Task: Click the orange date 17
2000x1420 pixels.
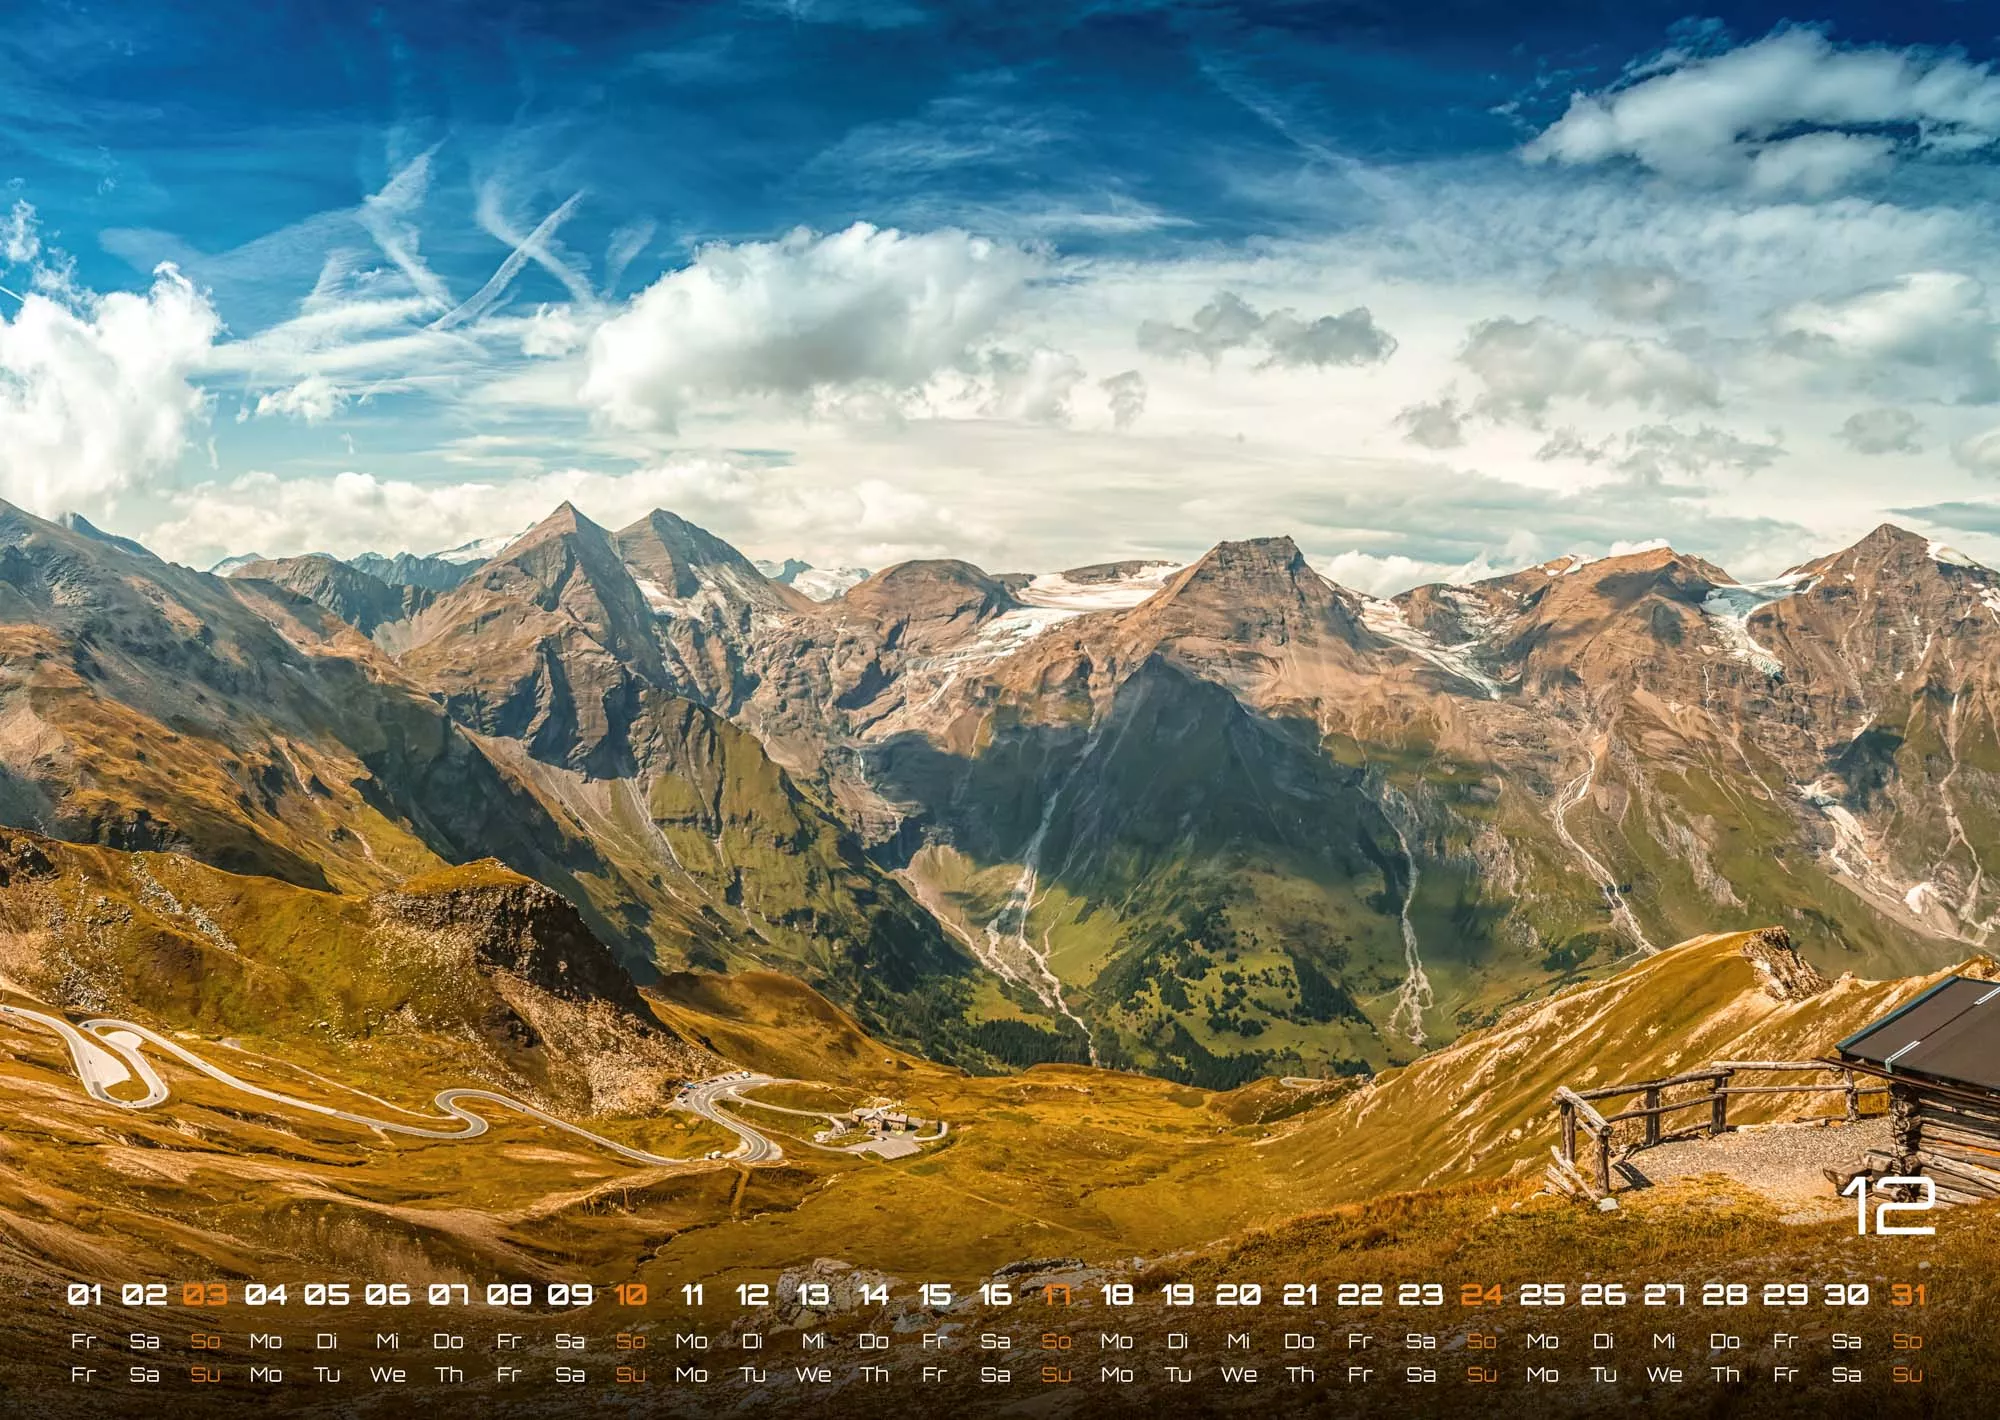Action: click(1056, 1295)
